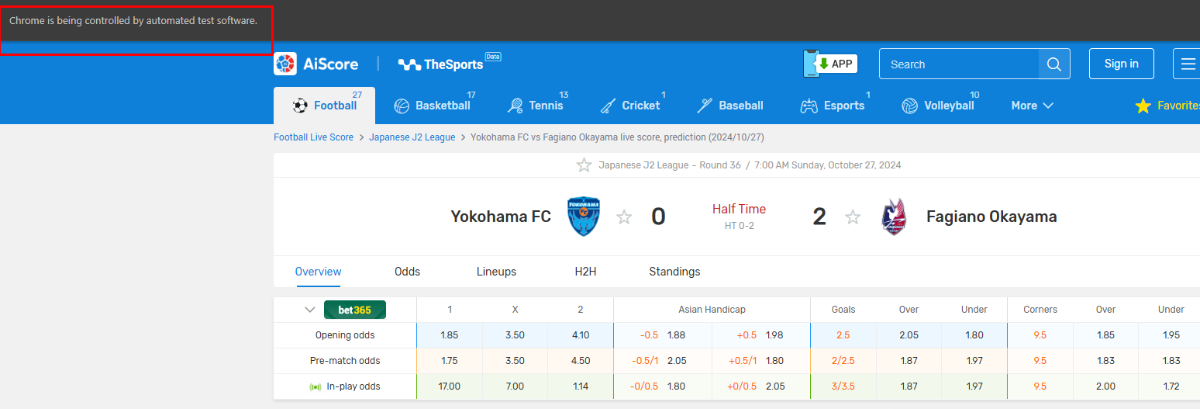Select the Basketball sport tab
The height and width of the screenshot is (409, 1200).
pos(432,105)
